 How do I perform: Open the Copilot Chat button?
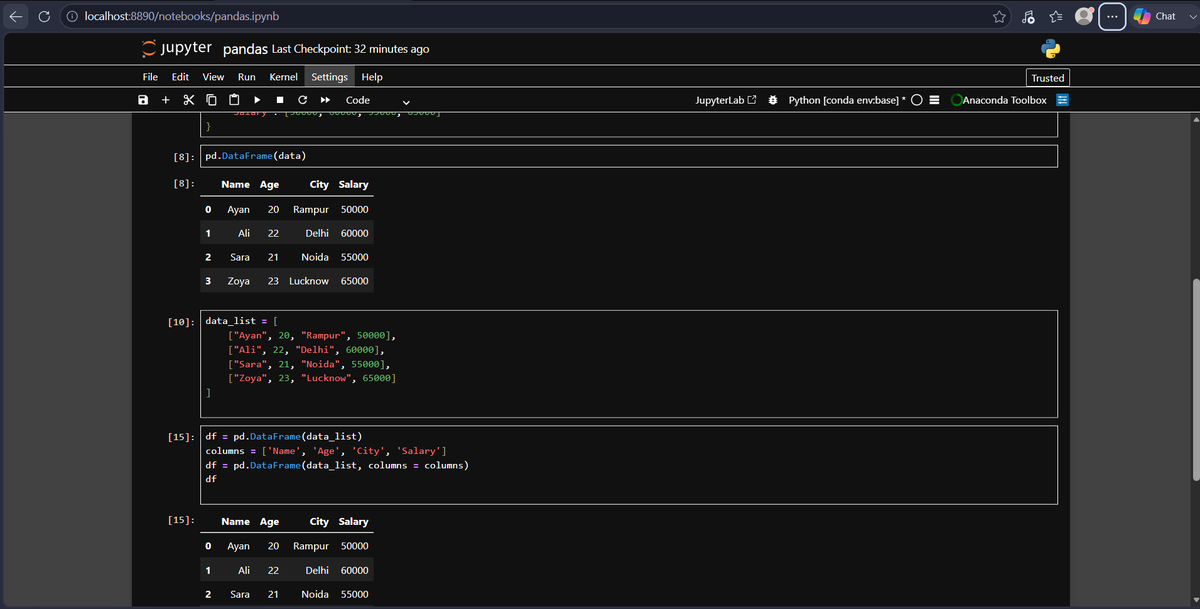pos(1156,16)
